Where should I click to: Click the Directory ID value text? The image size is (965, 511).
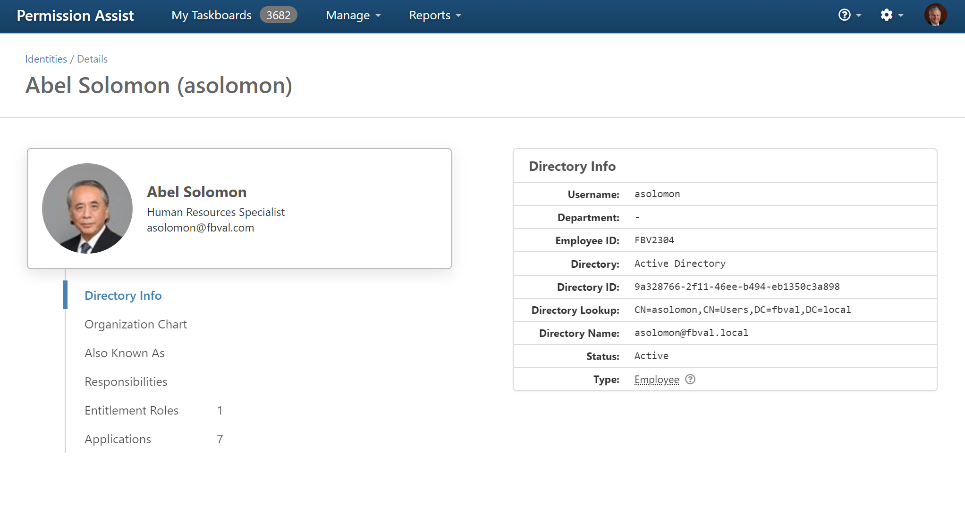(x=736, y=287)
